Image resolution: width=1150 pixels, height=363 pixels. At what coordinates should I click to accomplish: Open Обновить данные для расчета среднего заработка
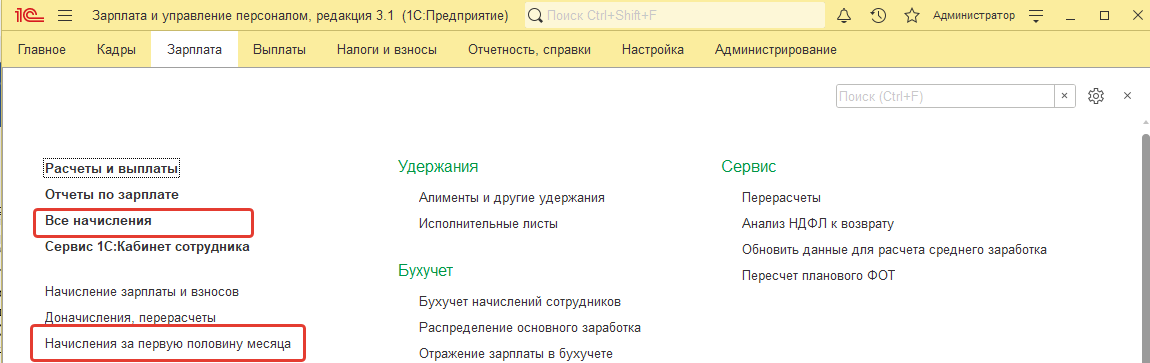pos(894,249)
